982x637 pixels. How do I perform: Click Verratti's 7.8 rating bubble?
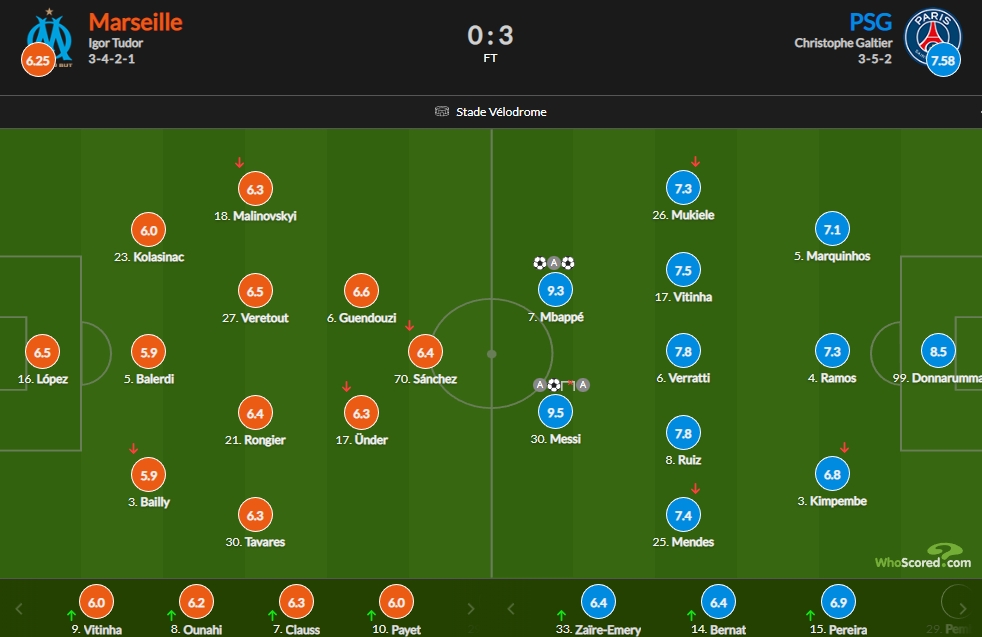pos(683,351)
